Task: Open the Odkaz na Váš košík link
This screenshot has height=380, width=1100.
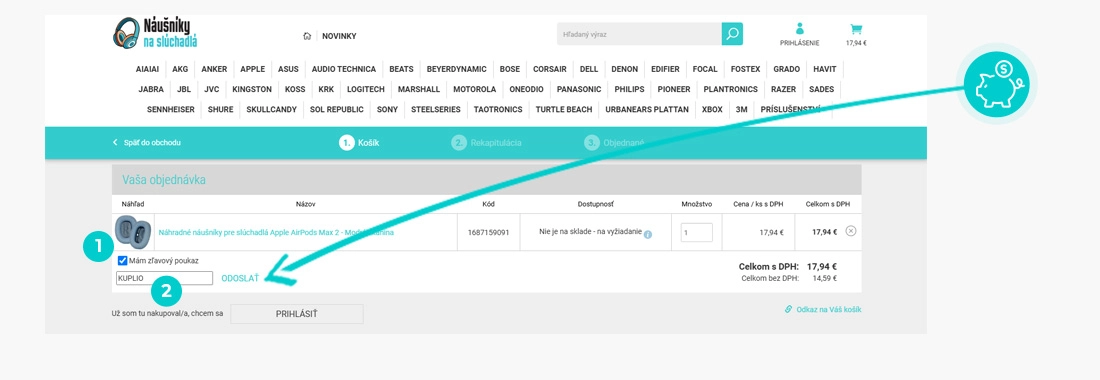Action: pyautogui.click(x=829, y=309)
